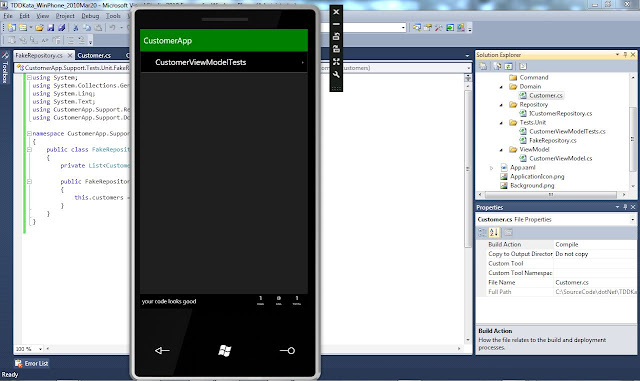
Task: Collapse the using directives region
Action: (x=29, y=77)
